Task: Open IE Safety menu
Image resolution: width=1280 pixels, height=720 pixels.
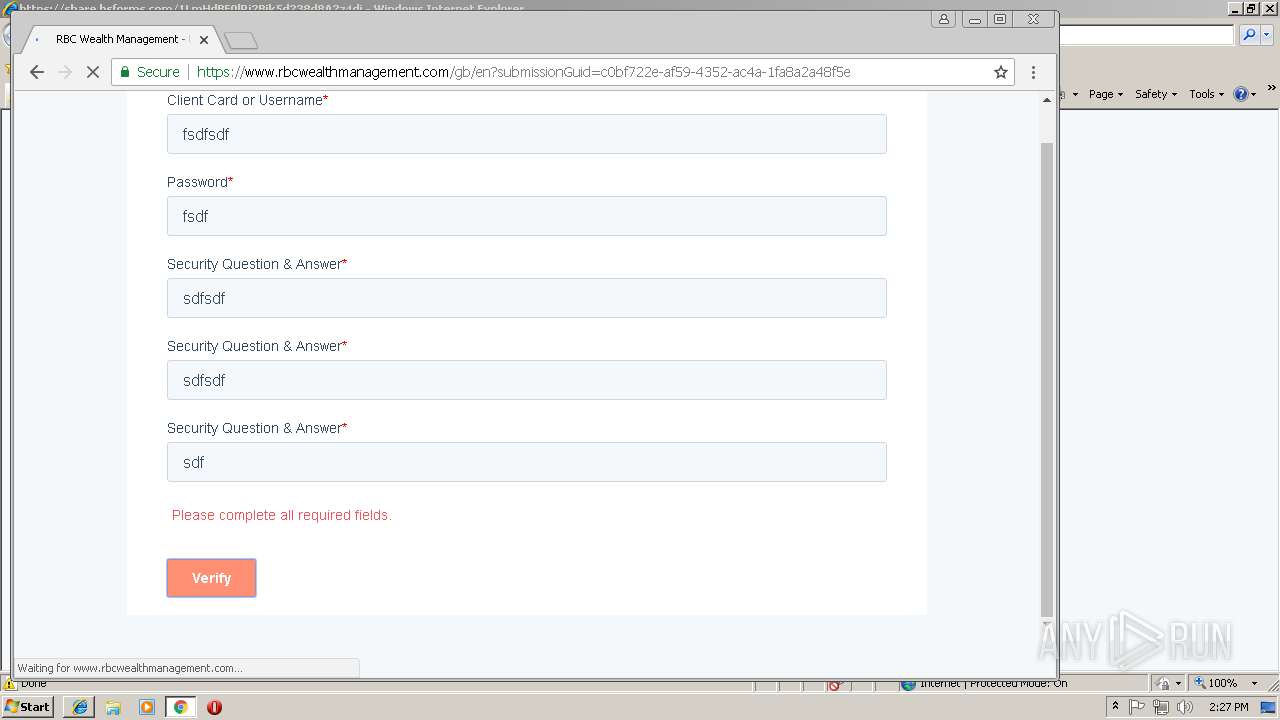Action: [1155, 94]
